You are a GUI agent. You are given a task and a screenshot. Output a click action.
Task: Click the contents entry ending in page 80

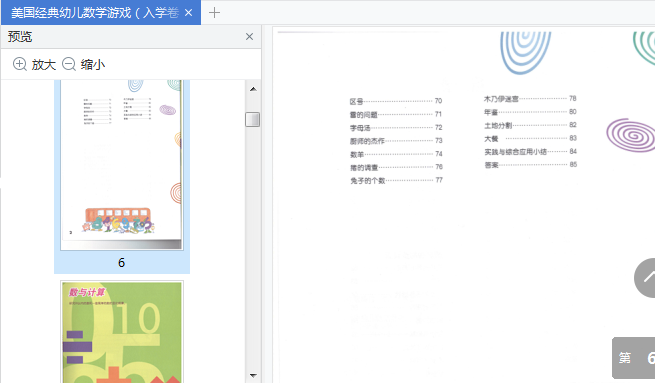coord(530,112)
